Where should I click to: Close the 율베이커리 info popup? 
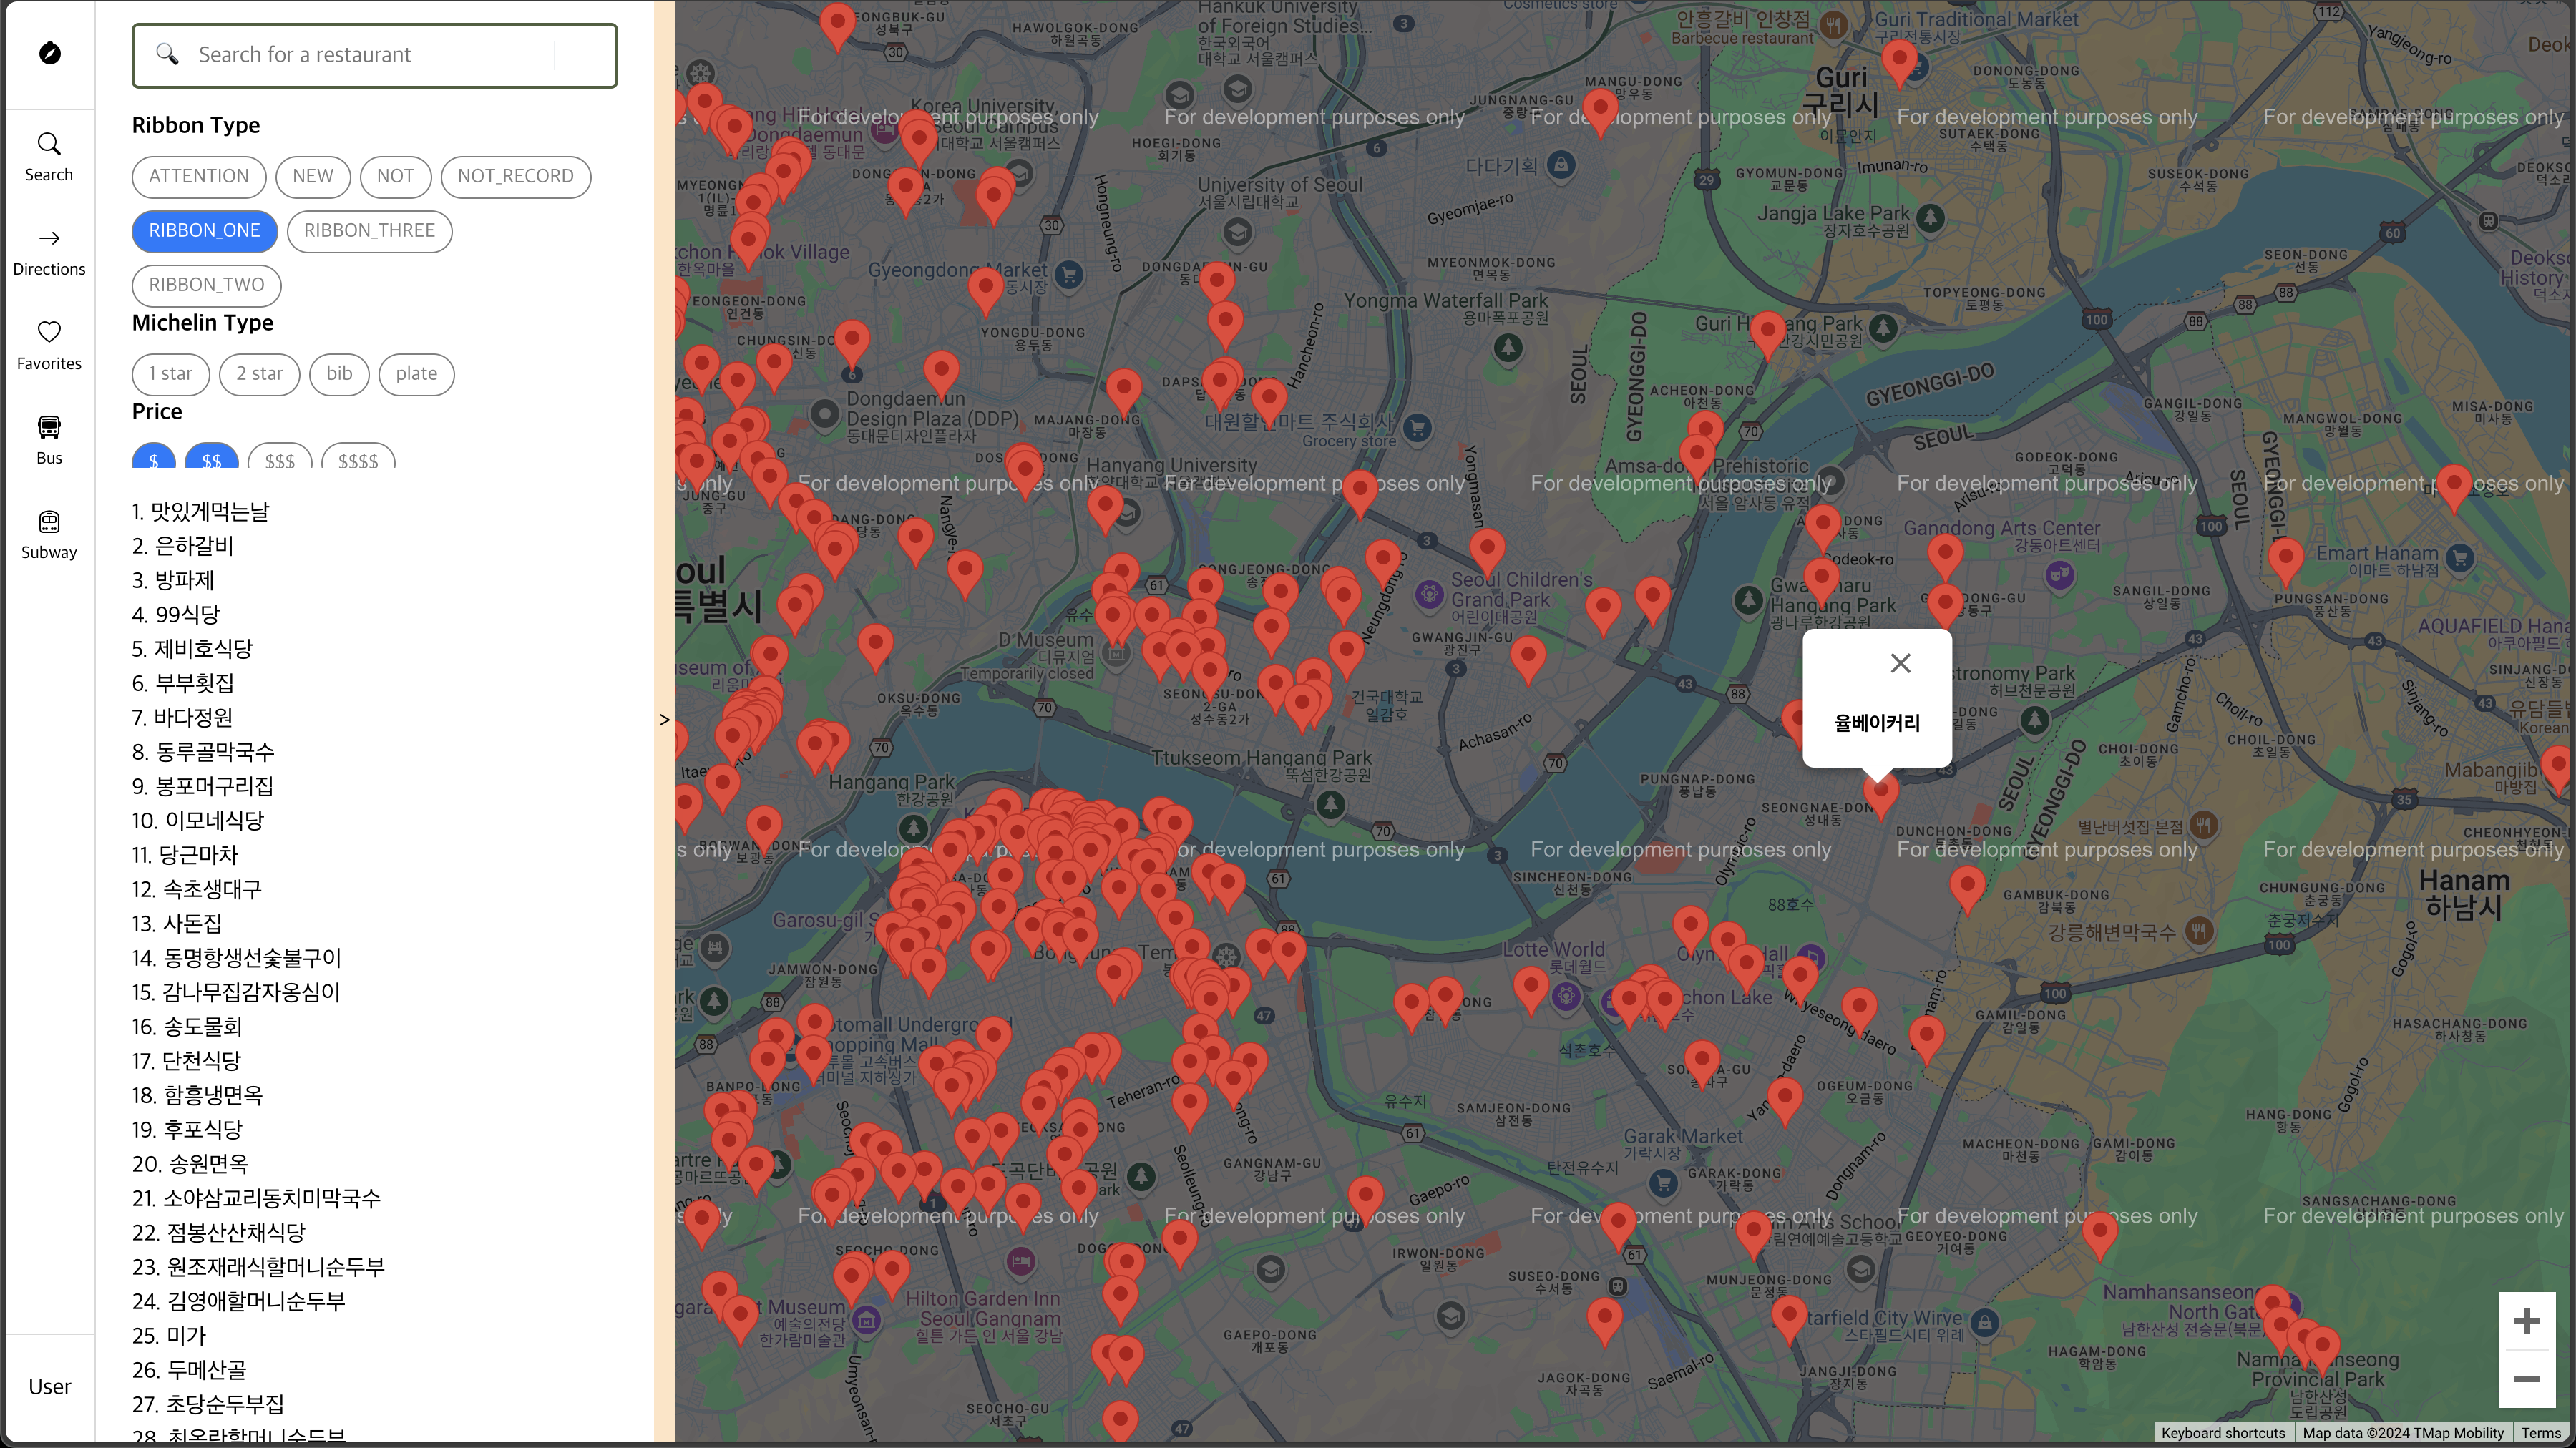tap(1900, 663)
